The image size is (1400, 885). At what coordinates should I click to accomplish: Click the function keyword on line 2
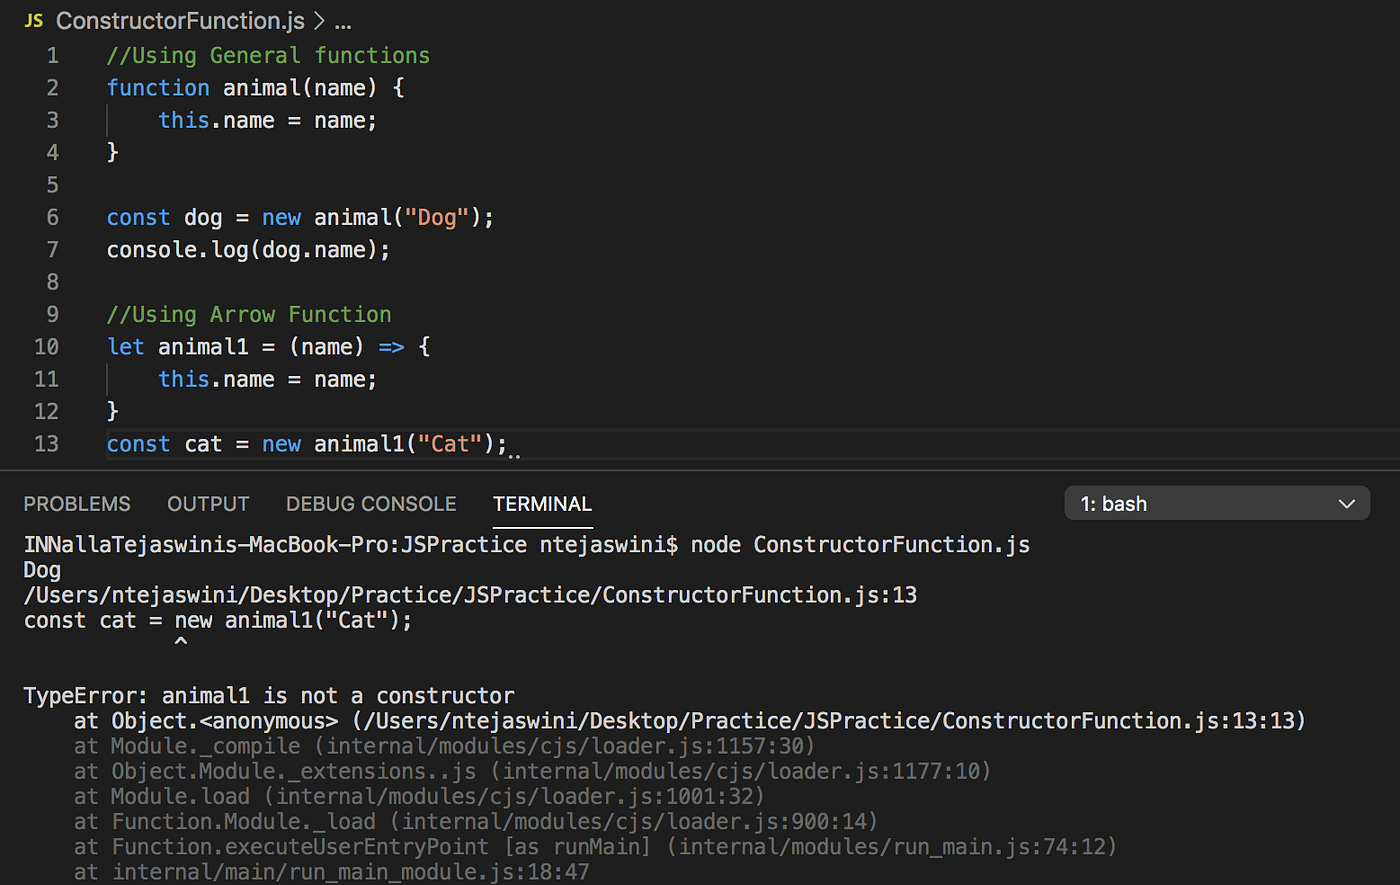(158, 87)
